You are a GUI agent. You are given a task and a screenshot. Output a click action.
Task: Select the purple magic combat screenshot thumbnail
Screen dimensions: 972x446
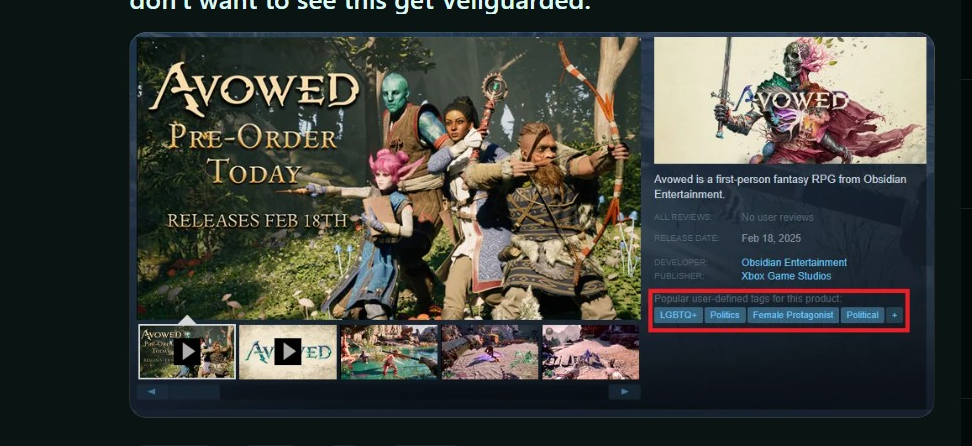point(490,352)
